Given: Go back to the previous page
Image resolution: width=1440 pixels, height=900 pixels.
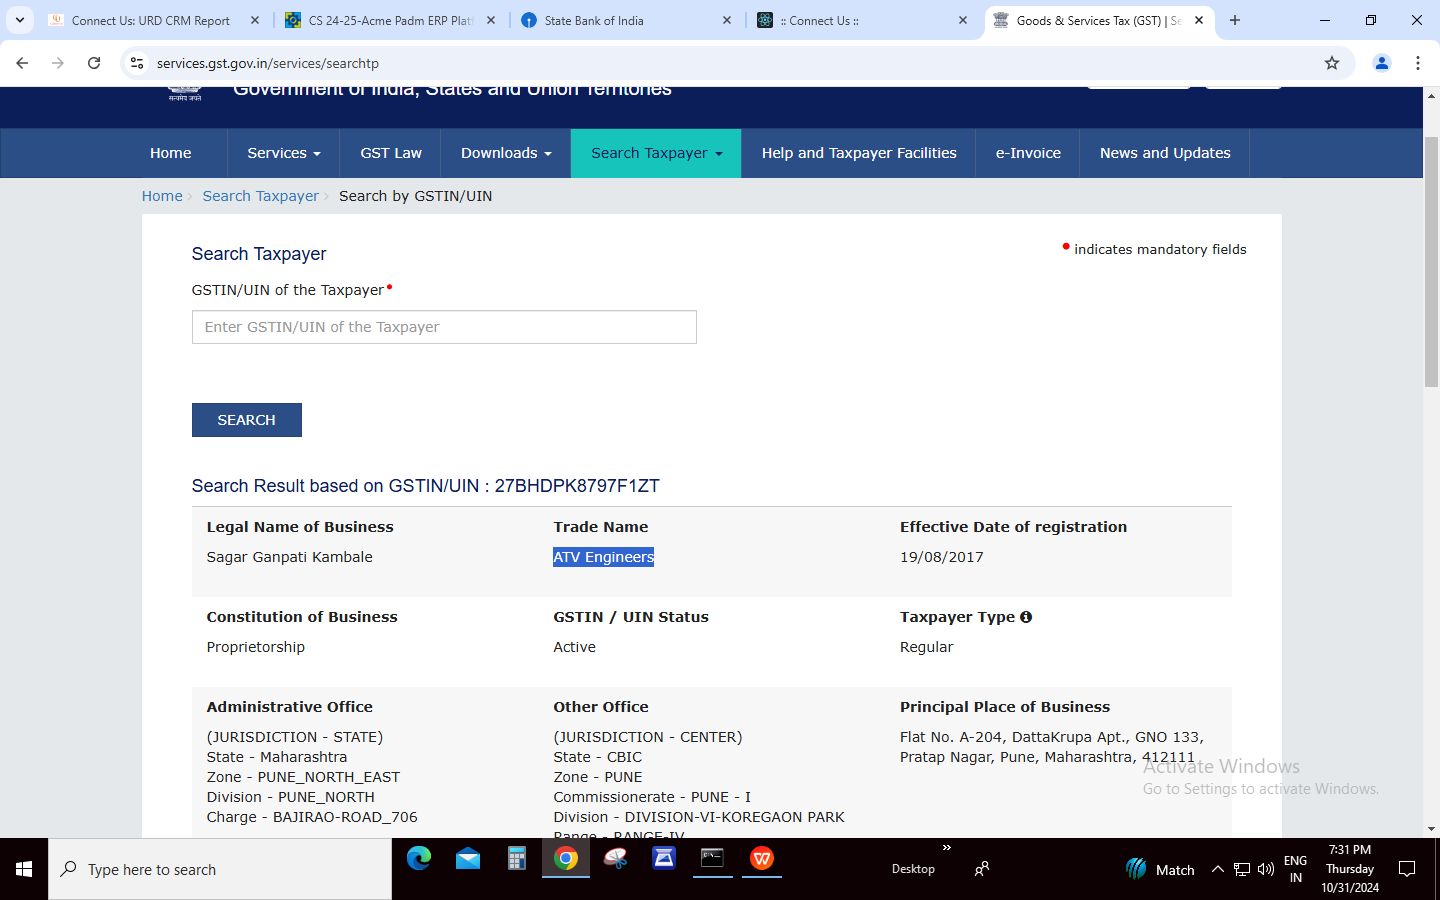Looking at the screenshot, I should point(22,63).
